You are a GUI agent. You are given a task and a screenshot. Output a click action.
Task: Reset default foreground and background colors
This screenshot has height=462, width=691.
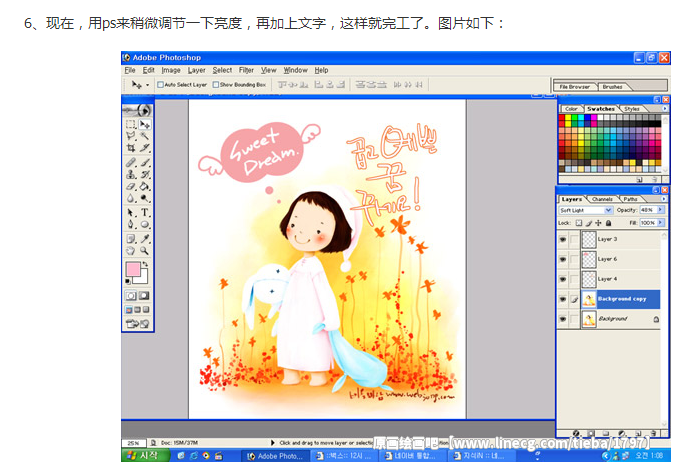tap(128, 281)
